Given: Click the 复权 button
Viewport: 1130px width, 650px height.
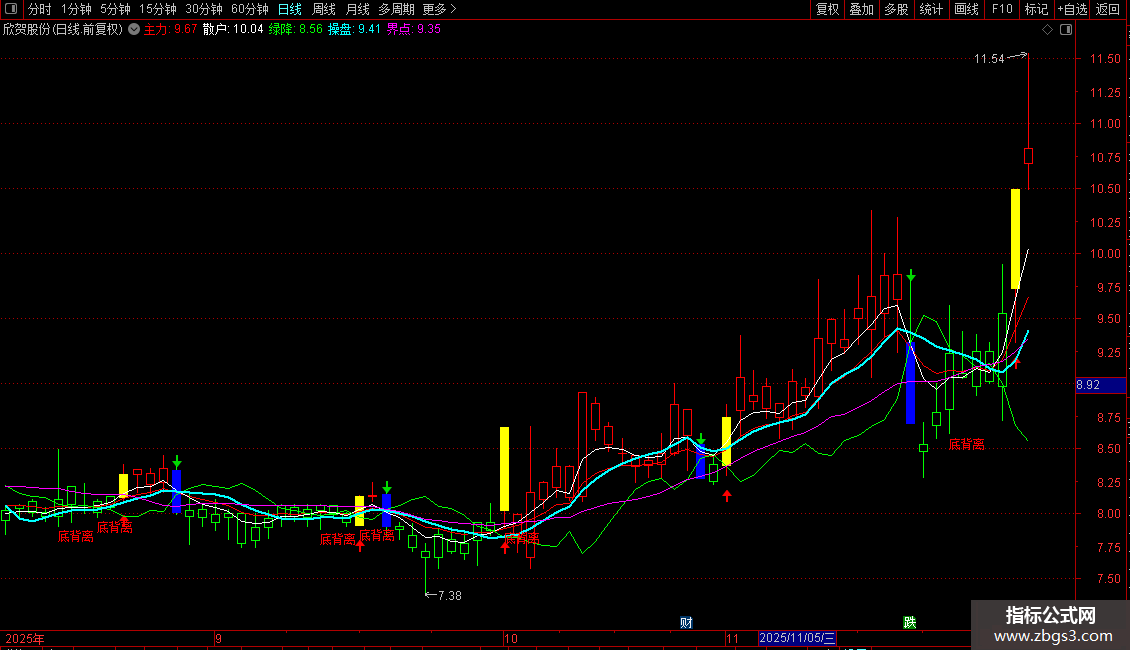Looking at the screenshot, I should pyautogui.click(x=827, y=9).
